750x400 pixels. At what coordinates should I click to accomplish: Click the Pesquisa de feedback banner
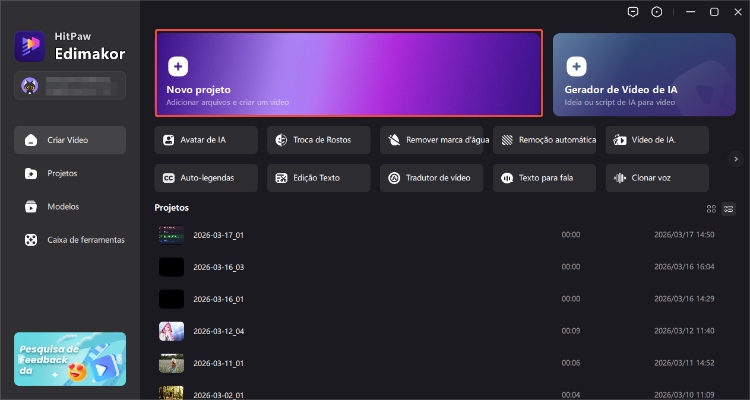tap(70, 358)
